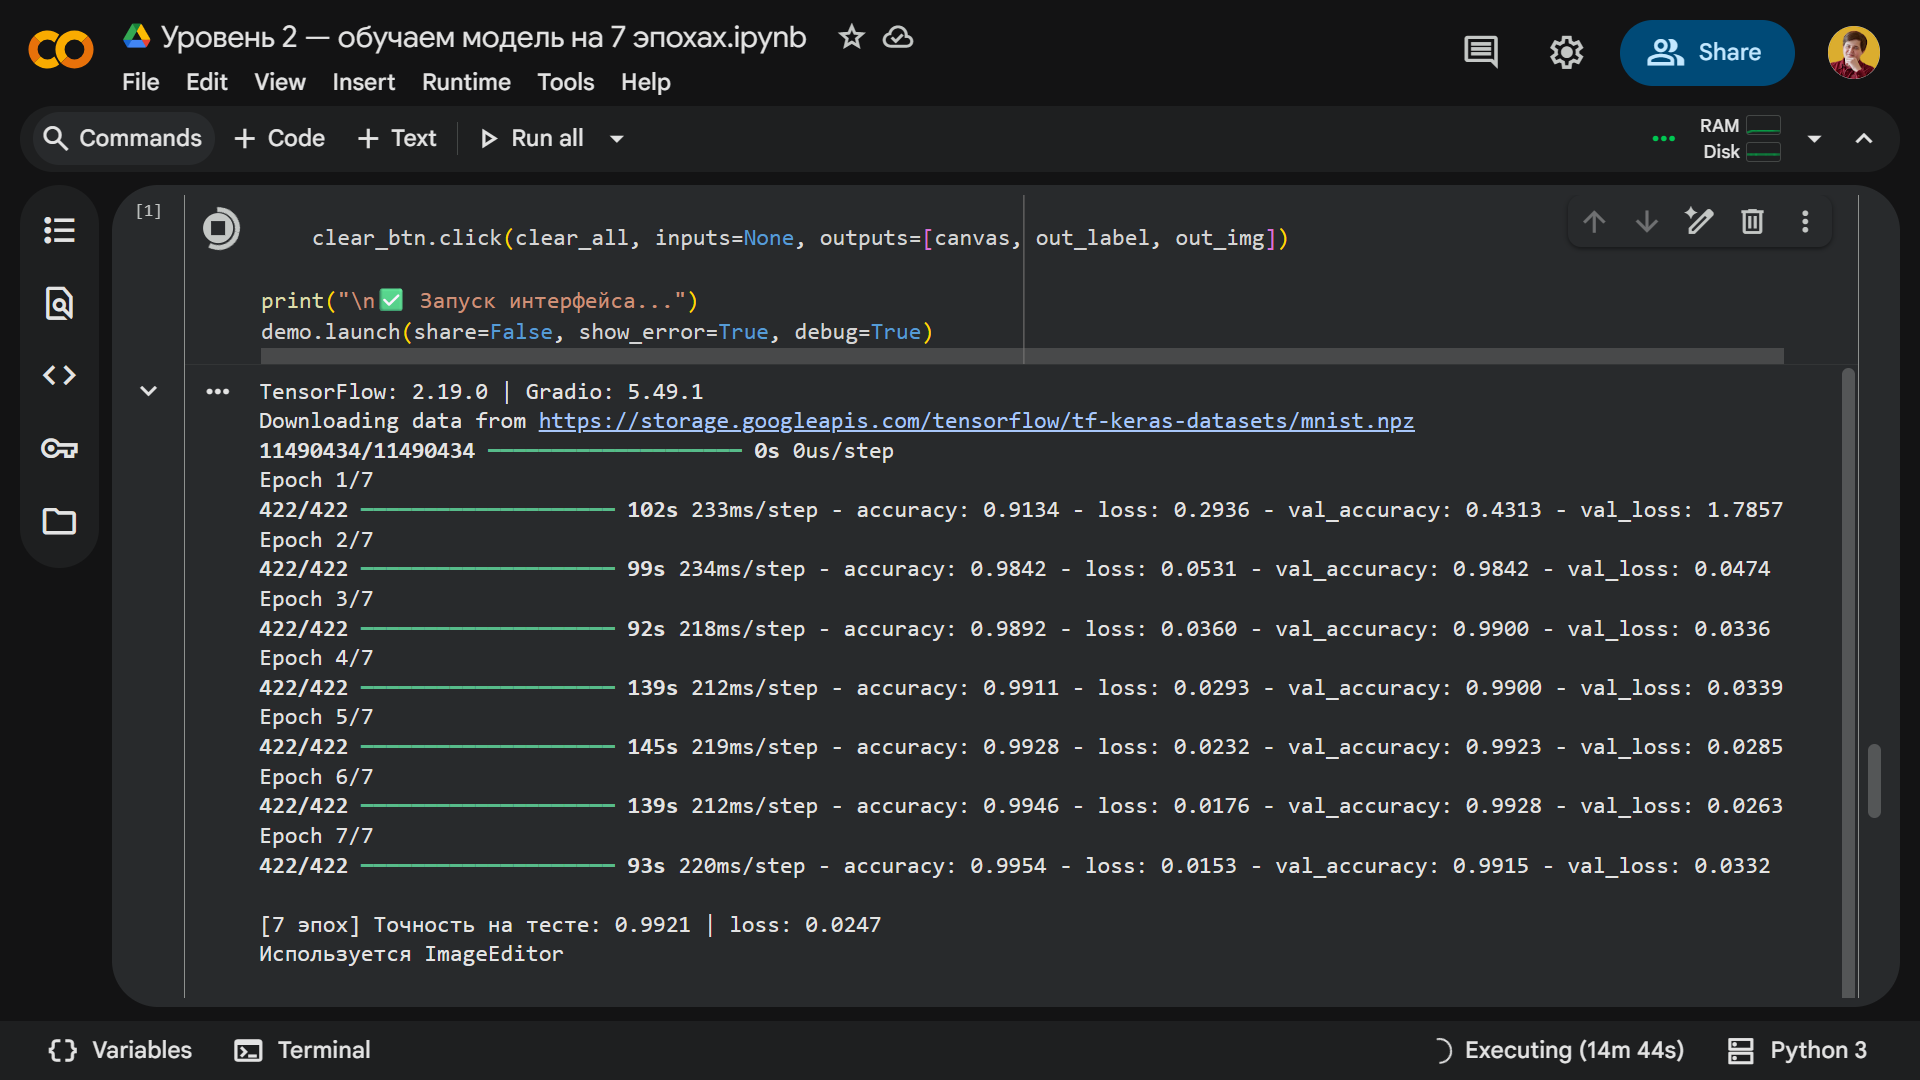The height and width of the screenshot is (1080, 1920).
Task: Open the Runtime menu
Action: [466, 82]
